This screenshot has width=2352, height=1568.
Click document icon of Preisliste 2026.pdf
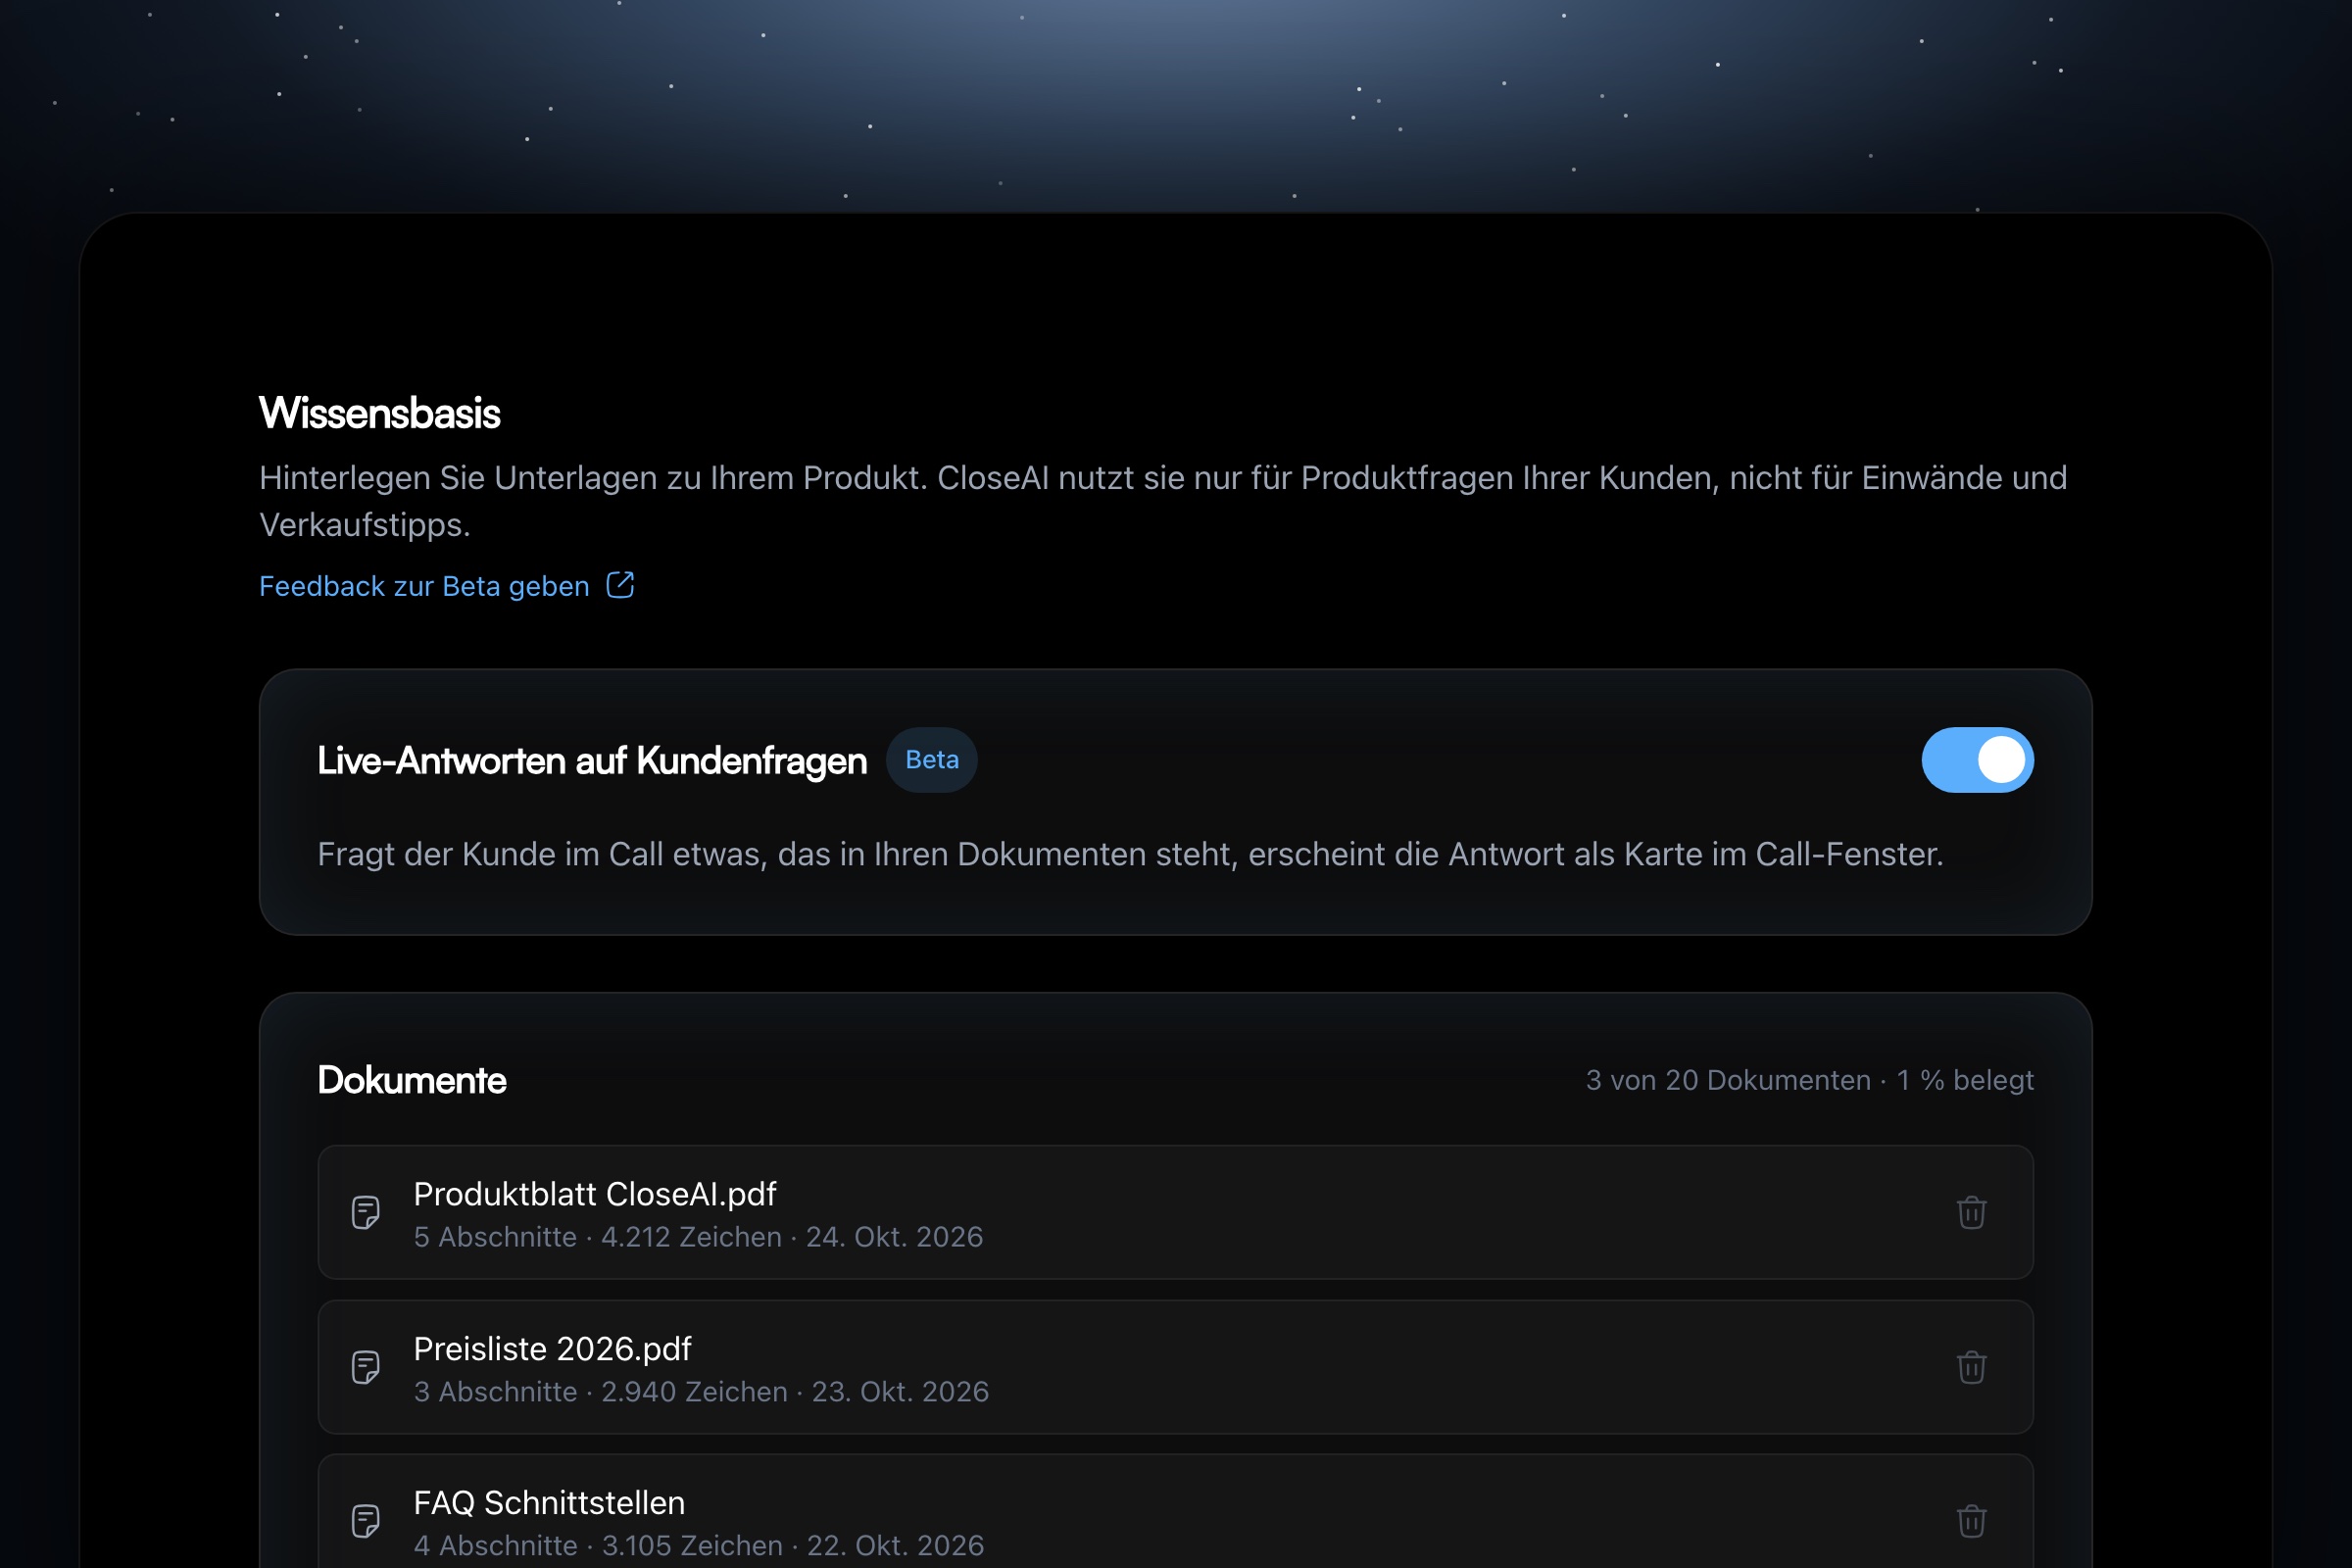[366, 1367]
